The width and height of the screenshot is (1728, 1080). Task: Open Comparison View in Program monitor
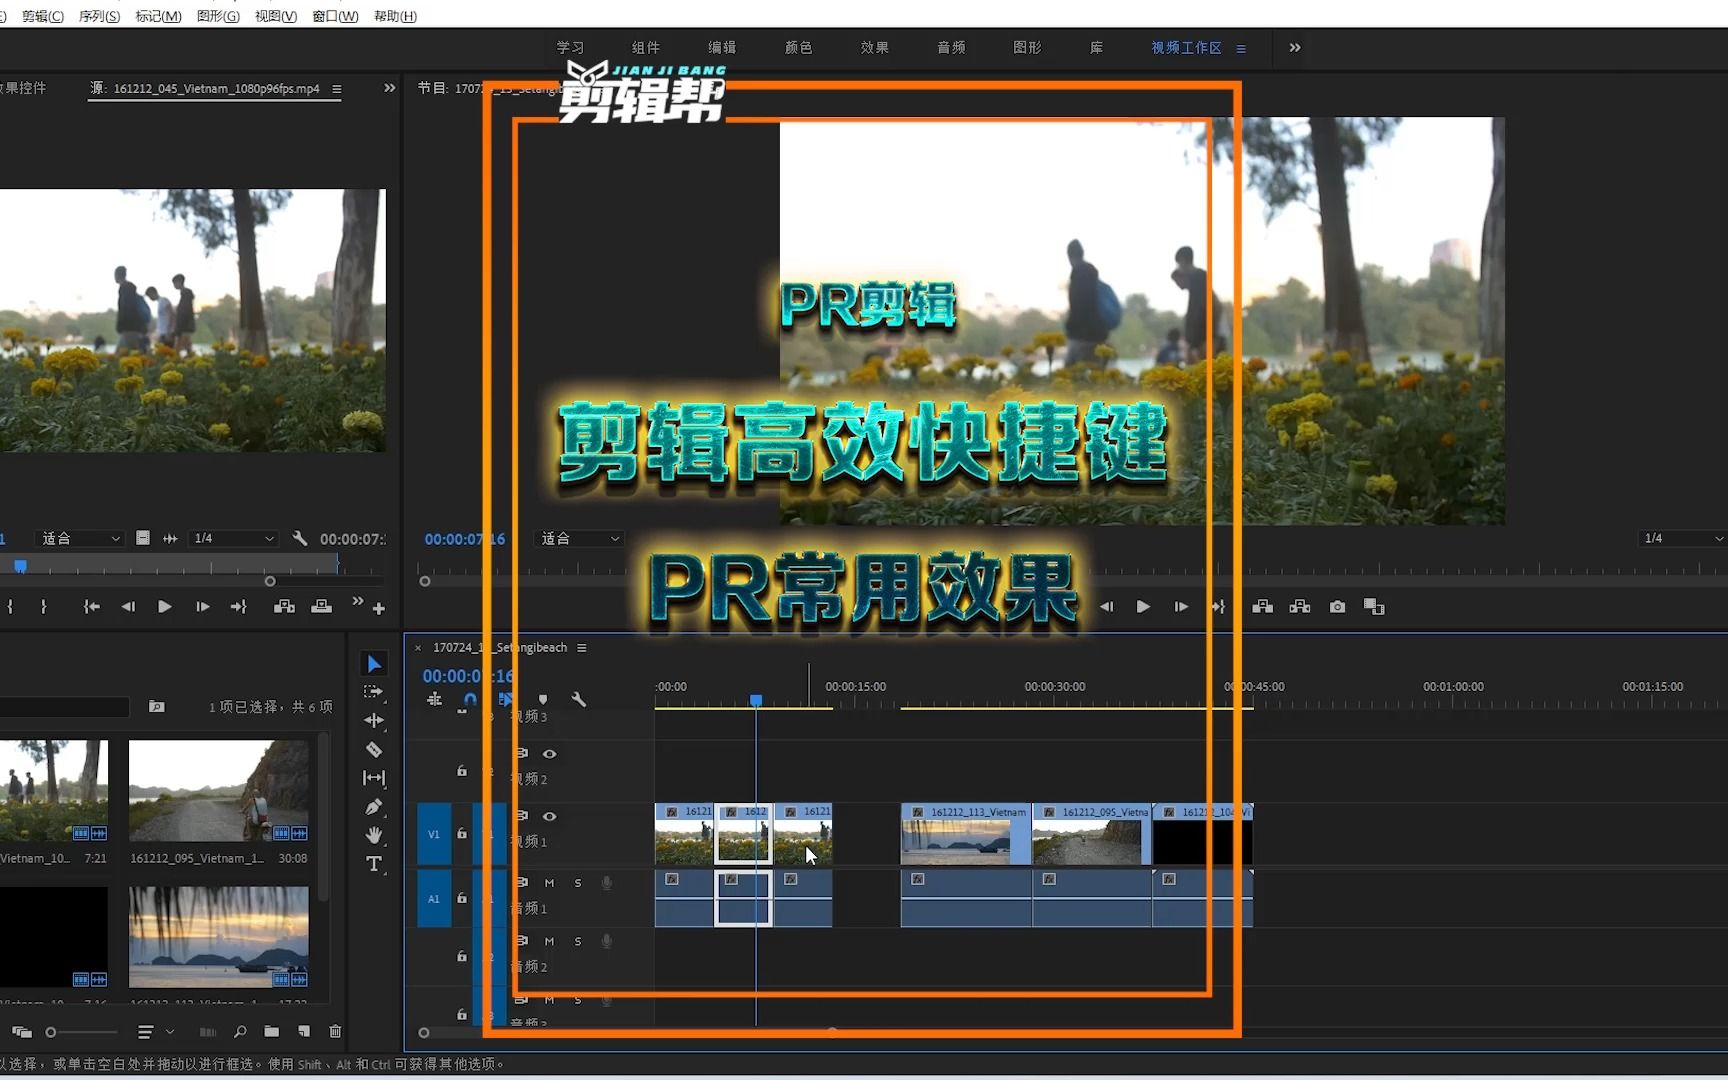[x=1374, y=607]
